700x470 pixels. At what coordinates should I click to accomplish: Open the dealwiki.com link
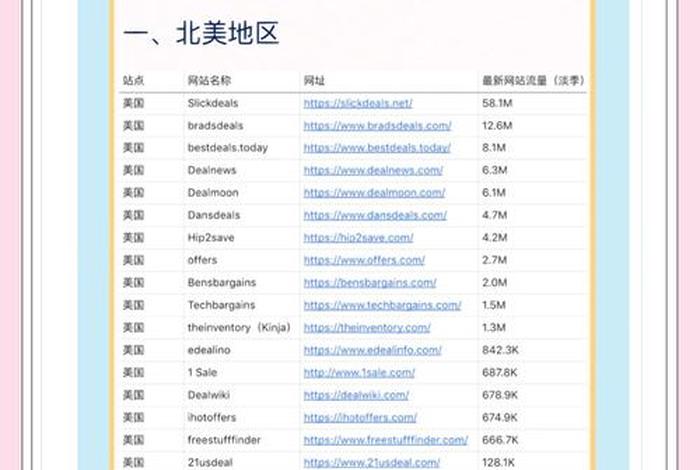click(x=356, y=395)
